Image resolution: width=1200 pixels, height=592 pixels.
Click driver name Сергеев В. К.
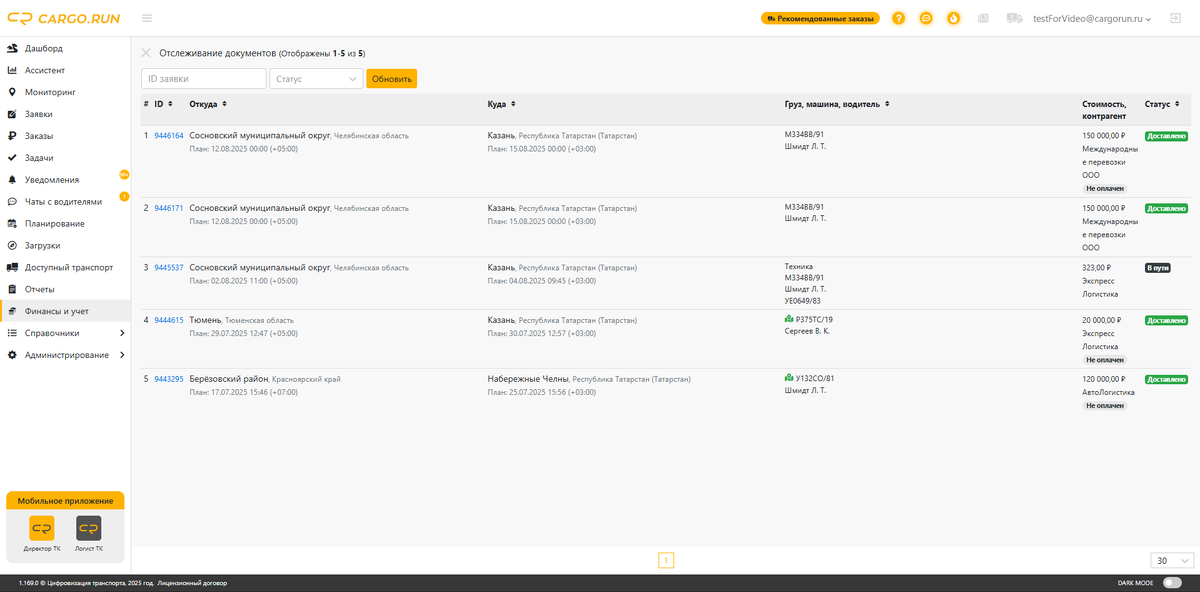tap(807, 331)
